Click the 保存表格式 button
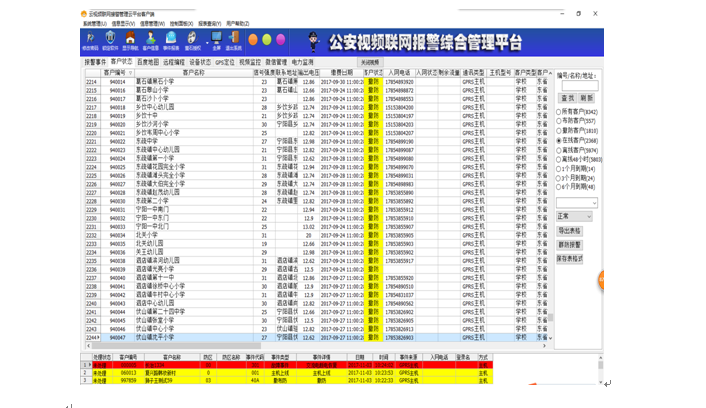Image resolution: width=706 pixels, height=408 pixels. click(570, 259)
